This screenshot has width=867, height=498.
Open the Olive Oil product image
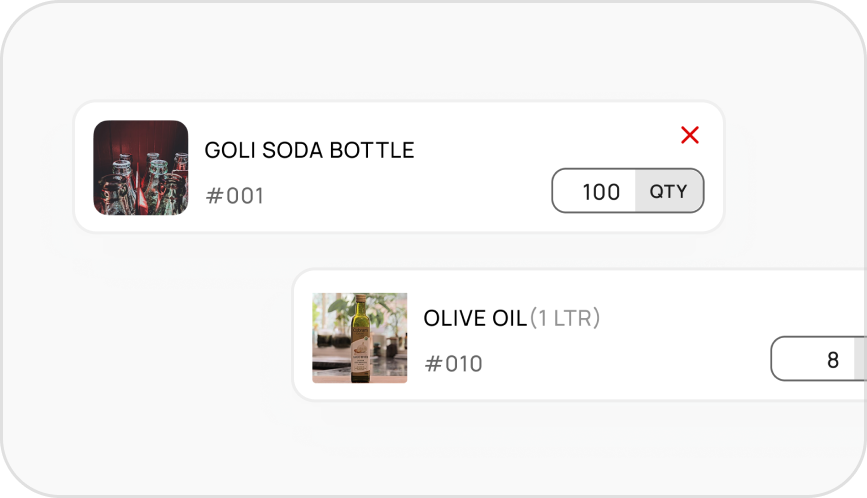tap(359, 338)
